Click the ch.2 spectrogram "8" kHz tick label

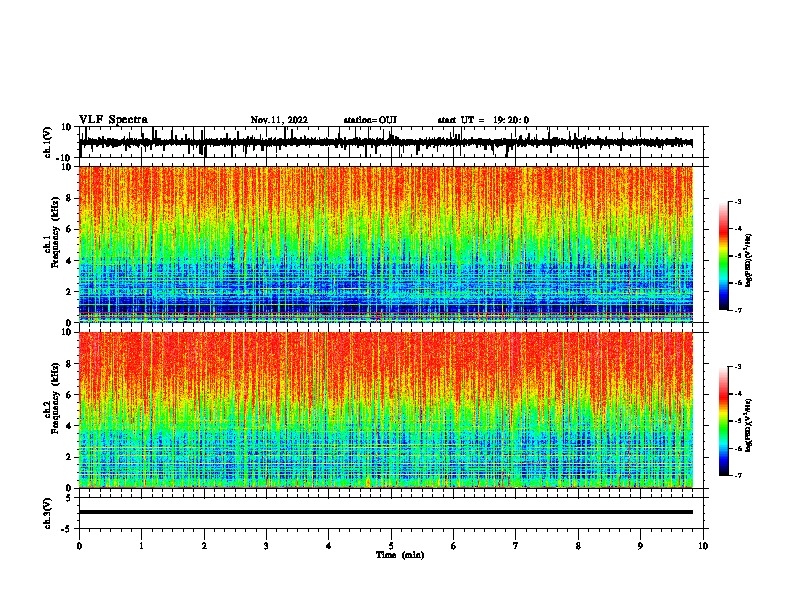69,364
